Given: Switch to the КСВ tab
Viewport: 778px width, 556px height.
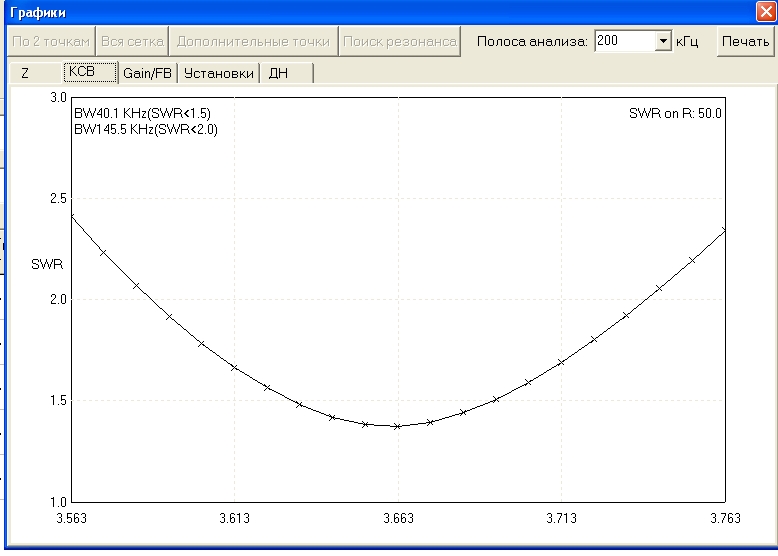Looking at the screenshot, I should (90, 72).
